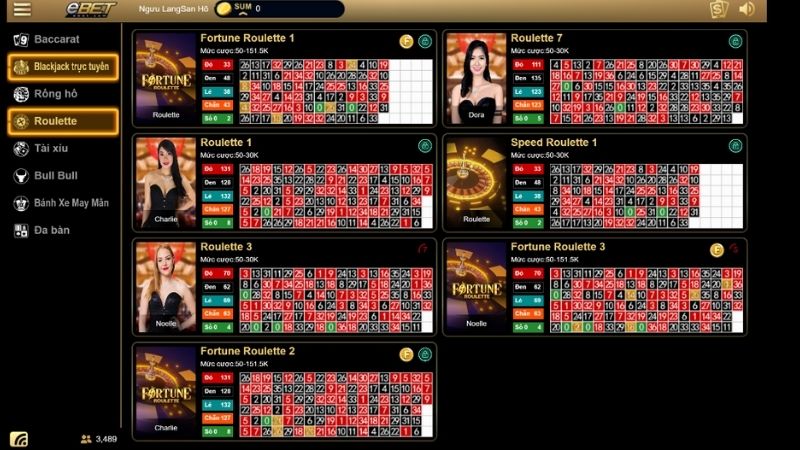Open the Roulette 1 table with Charlie
The image size is (800, 450).
284,183
